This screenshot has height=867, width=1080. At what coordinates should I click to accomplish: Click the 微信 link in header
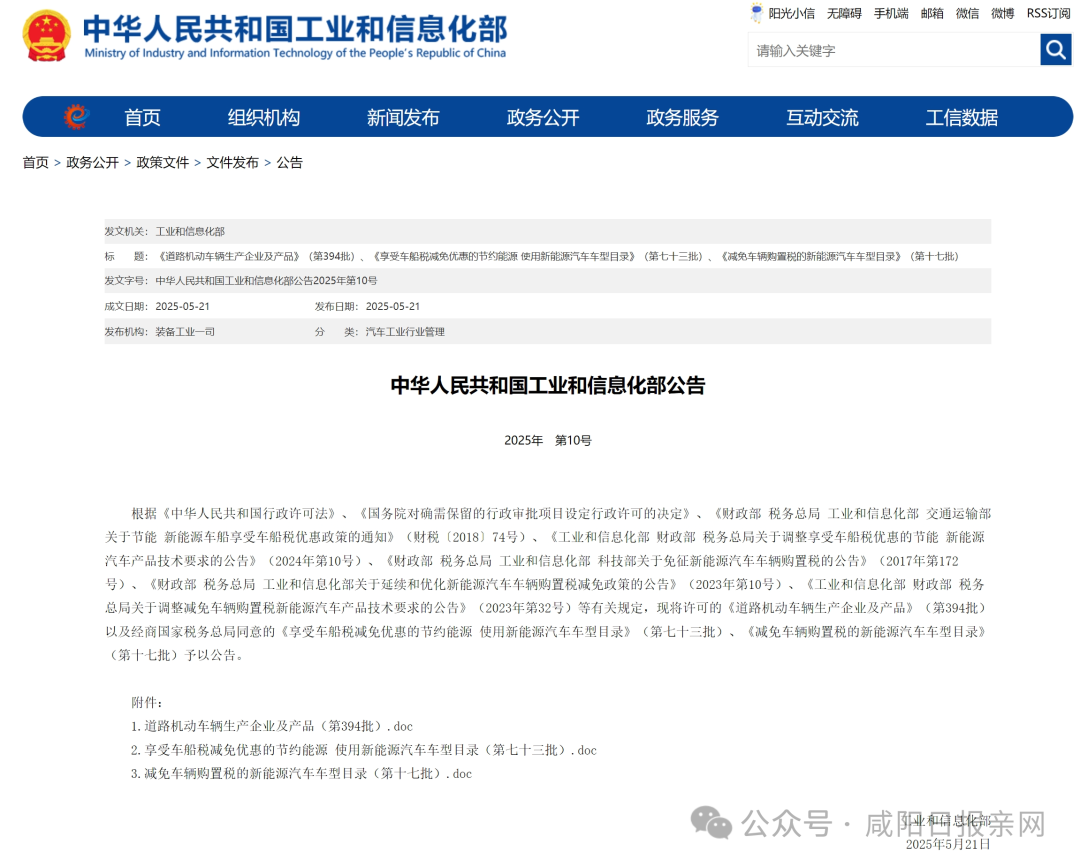coord(967,13)
